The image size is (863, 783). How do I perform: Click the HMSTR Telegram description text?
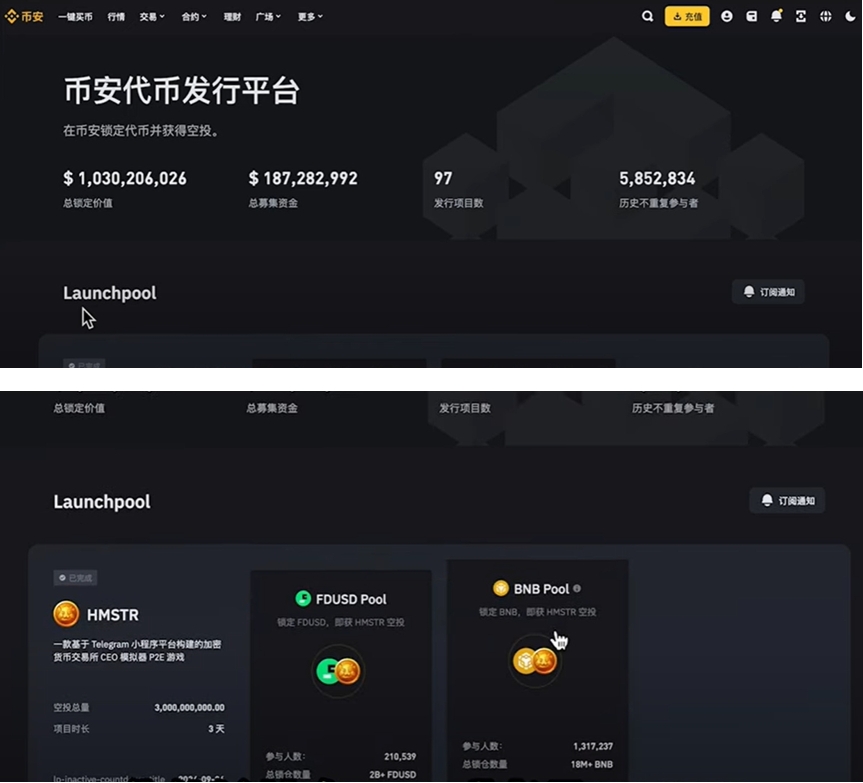point(137,650)
